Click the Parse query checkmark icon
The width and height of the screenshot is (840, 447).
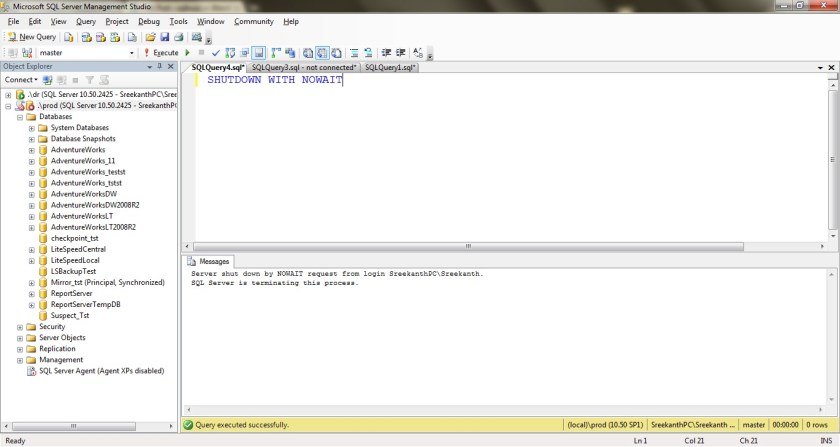click(216, 52)
